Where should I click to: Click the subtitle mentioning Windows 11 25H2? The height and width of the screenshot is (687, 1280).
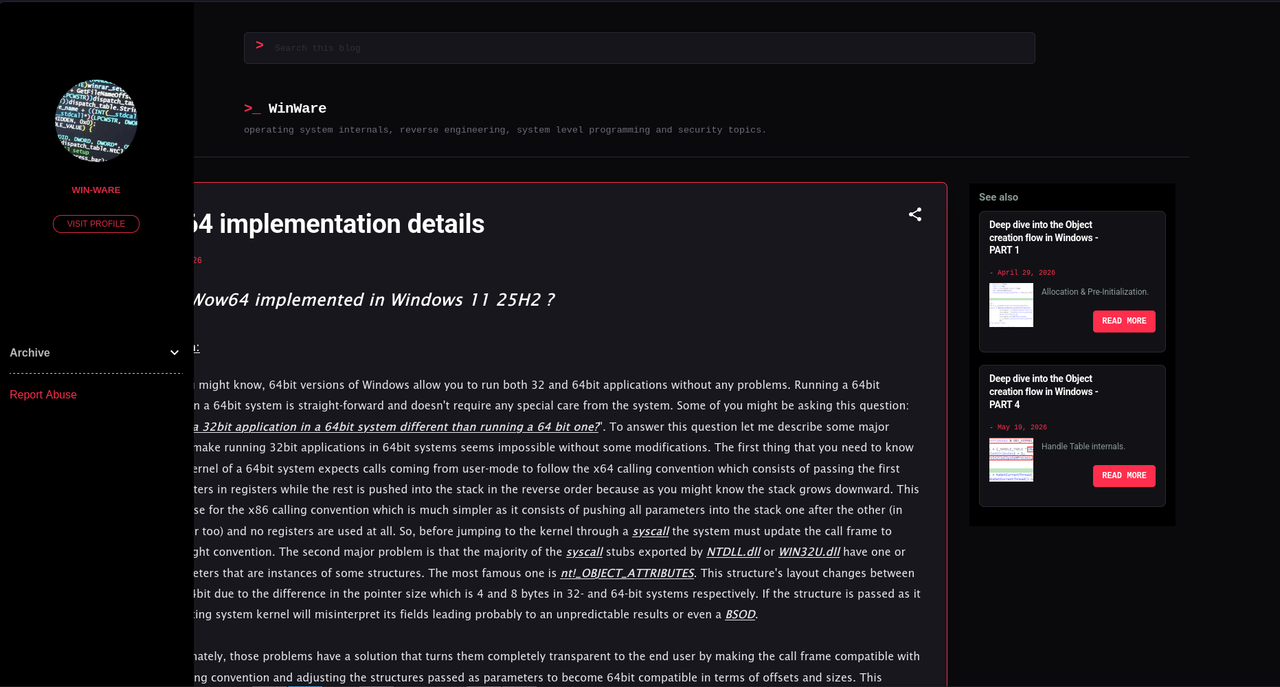click(374, 300)
